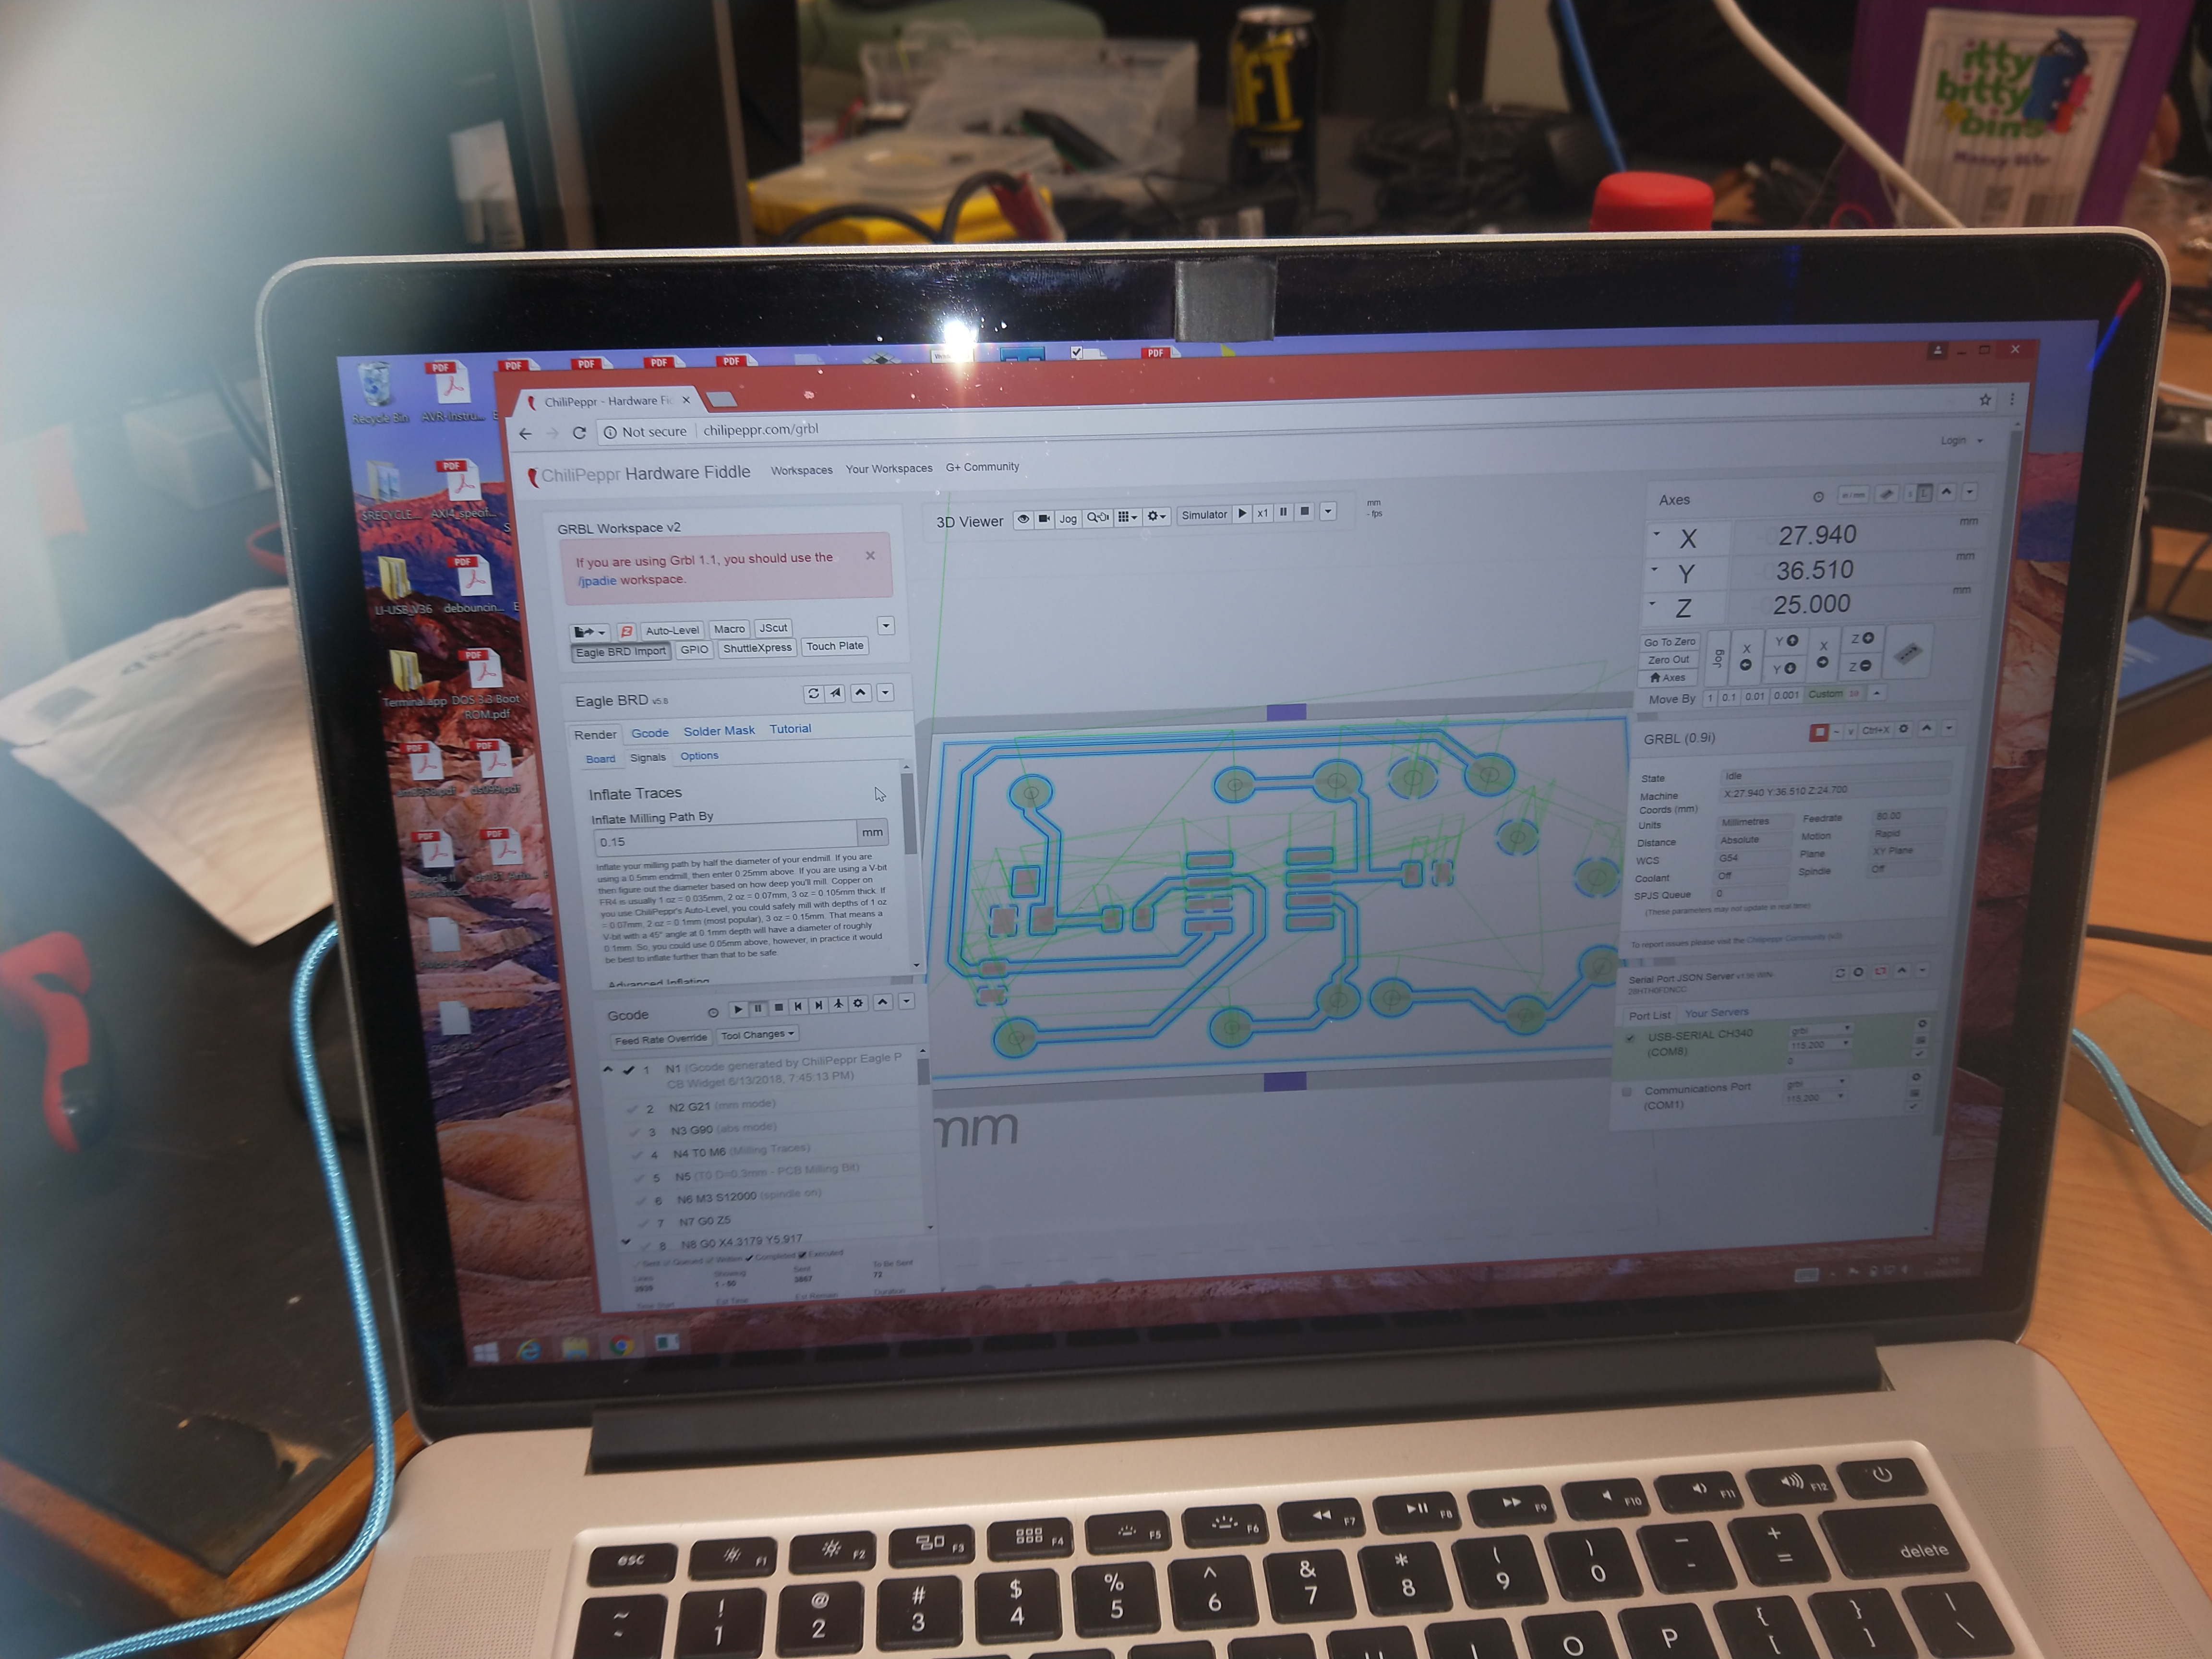Toggle the Touch Plate widget button
This screenshot has width=2212, height=1659.
pyautogui.click(x=835, y=646)
